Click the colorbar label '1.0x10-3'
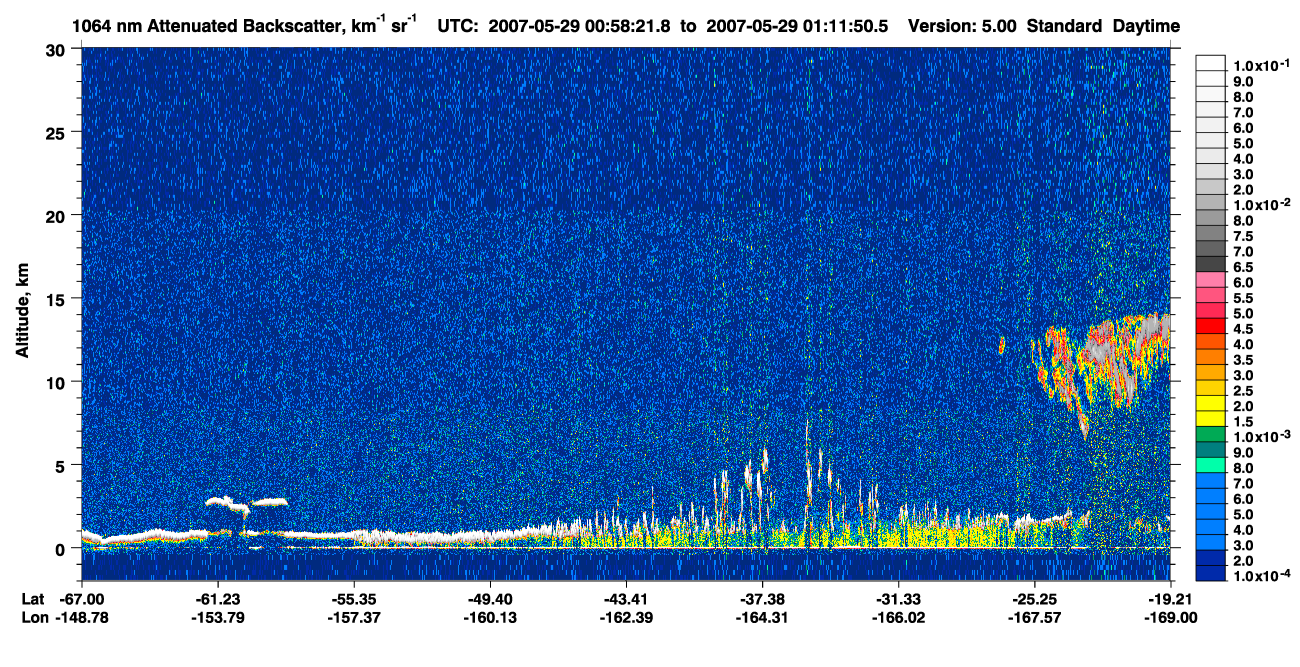Viewport: 1300px width, 667px height. point(1263,436)
